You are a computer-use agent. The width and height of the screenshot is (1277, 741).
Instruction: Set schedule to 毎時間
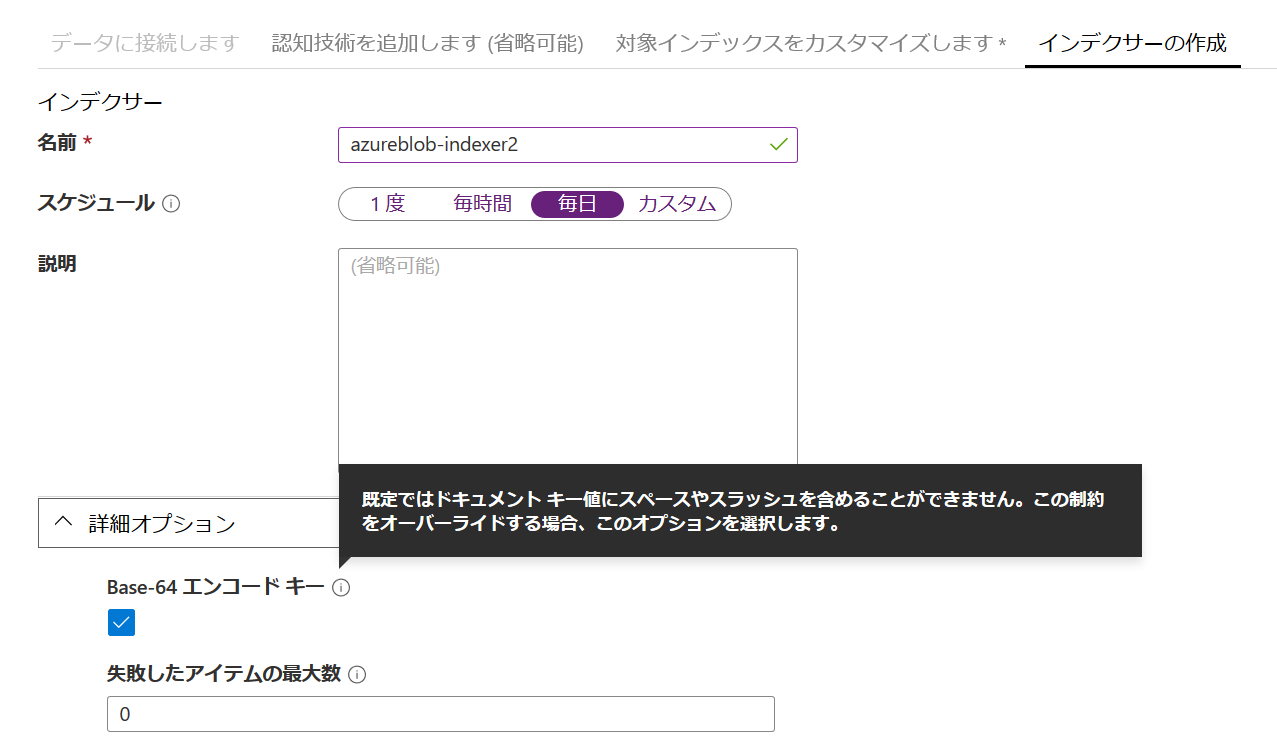[x=482, y=204]
